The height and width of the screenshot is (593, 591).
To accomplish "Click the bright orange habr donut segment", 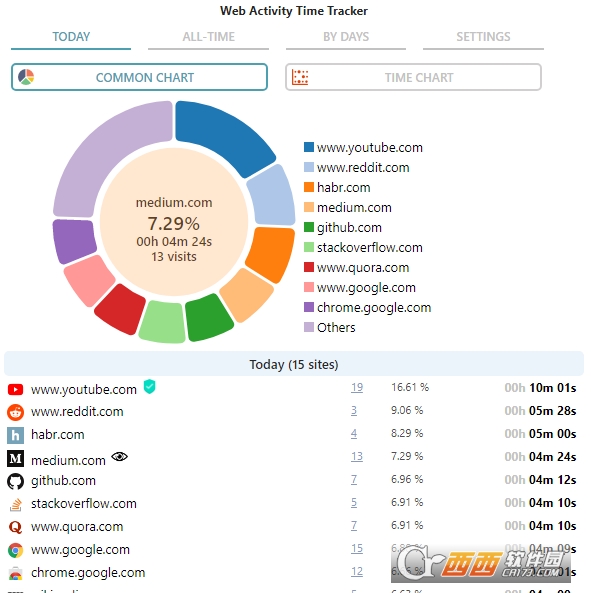I will [272, 253].
